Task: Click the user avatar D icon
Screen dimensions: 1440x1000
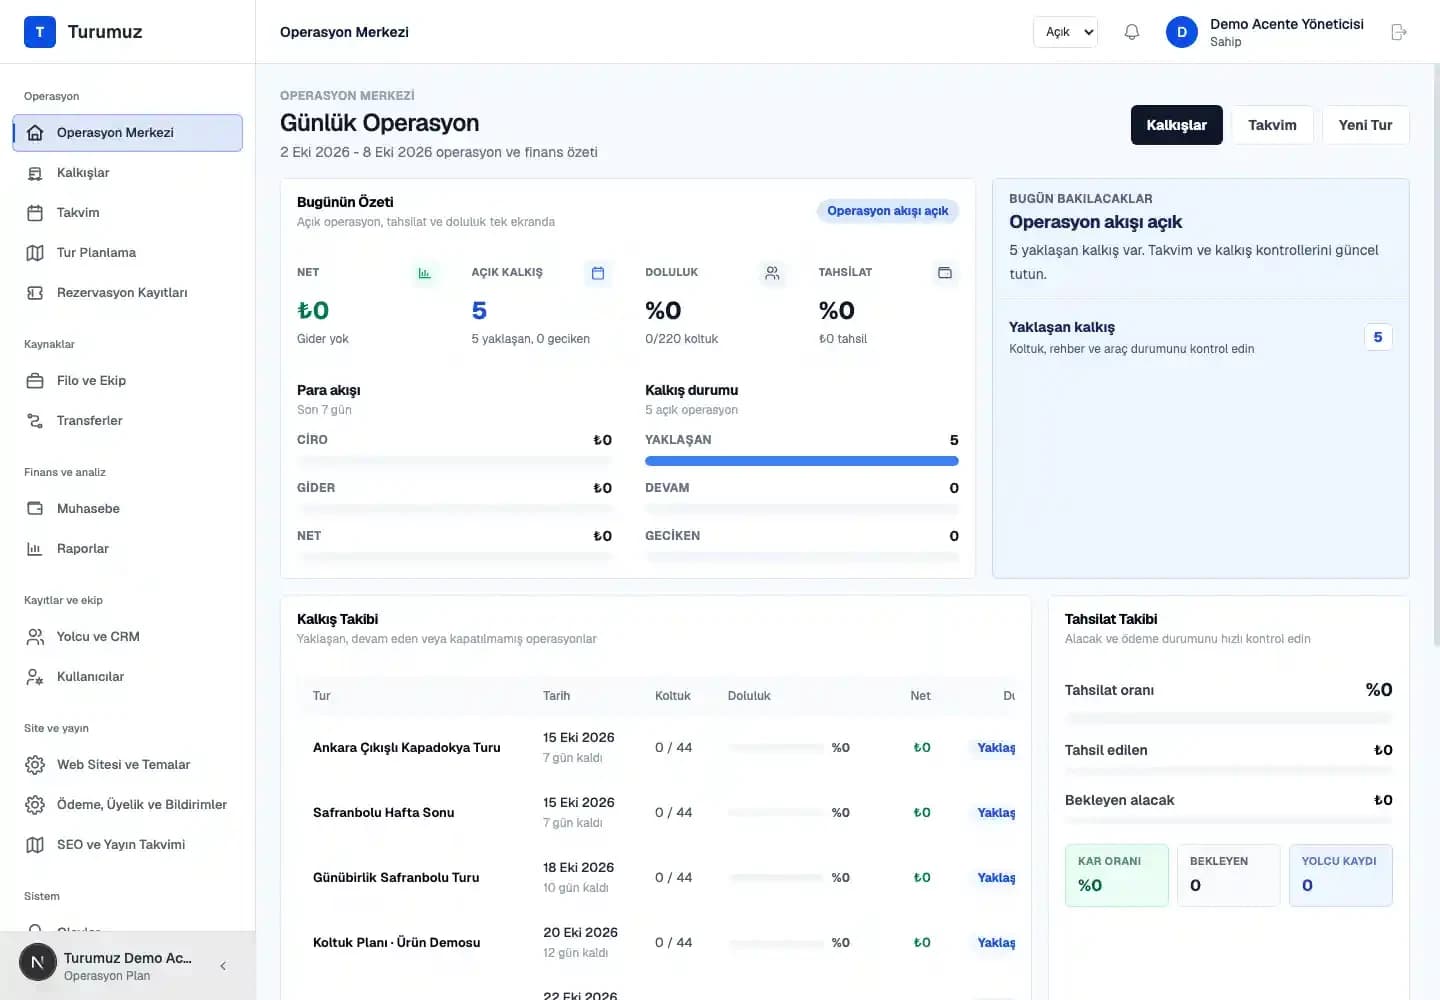Action: tap(1182, 32)
